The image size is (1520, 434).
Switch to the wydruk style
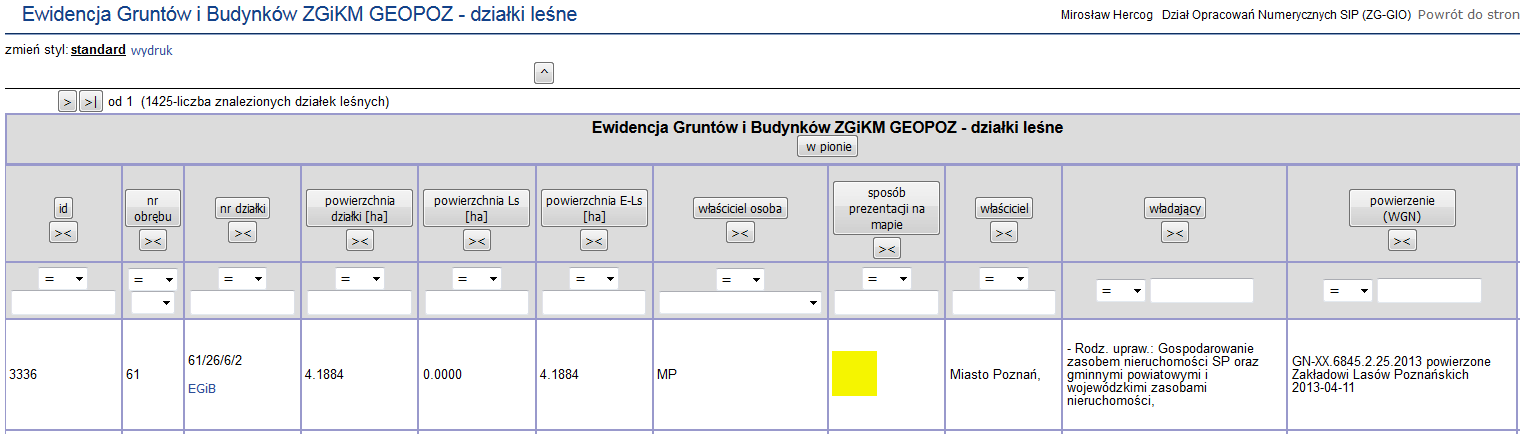[x=152, y=50]
